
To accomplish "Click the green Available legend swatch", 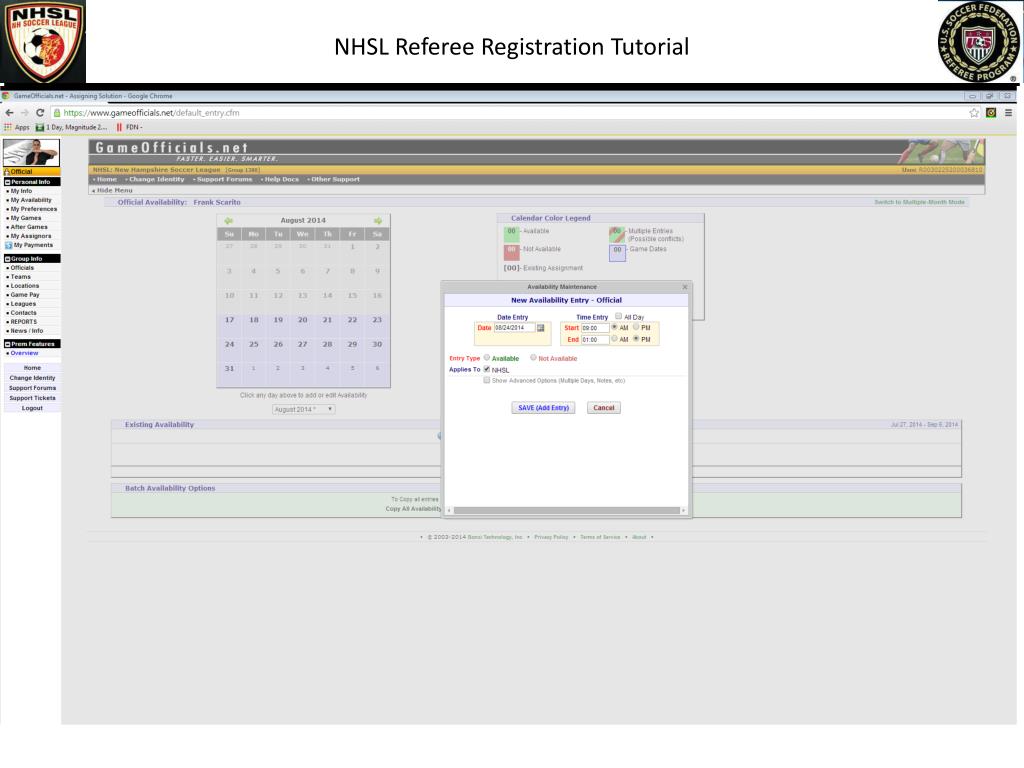I will point(511,234).
